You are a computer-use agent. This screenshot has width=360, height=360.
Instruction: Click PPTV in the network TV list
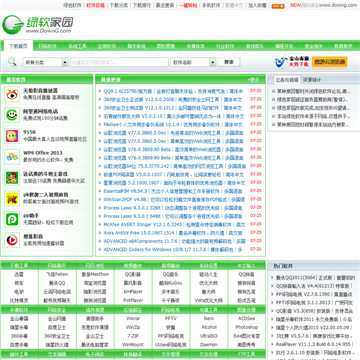pos(171,319)
